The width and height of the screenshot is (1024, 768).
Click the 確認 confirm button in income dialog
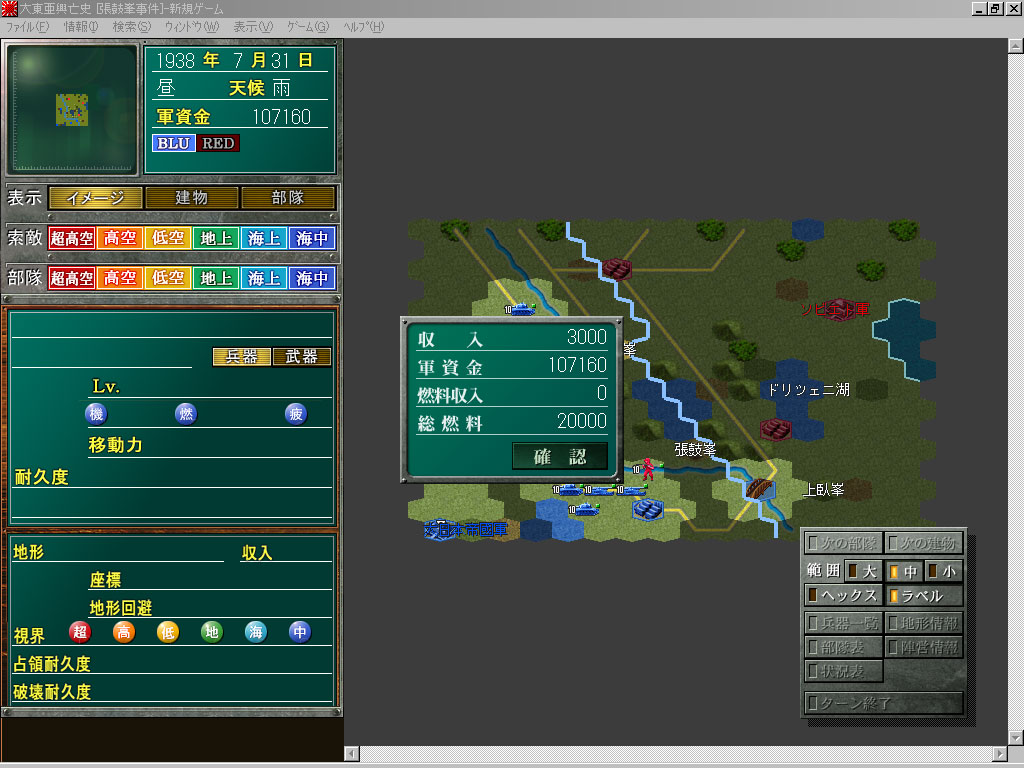pos(559,457)
